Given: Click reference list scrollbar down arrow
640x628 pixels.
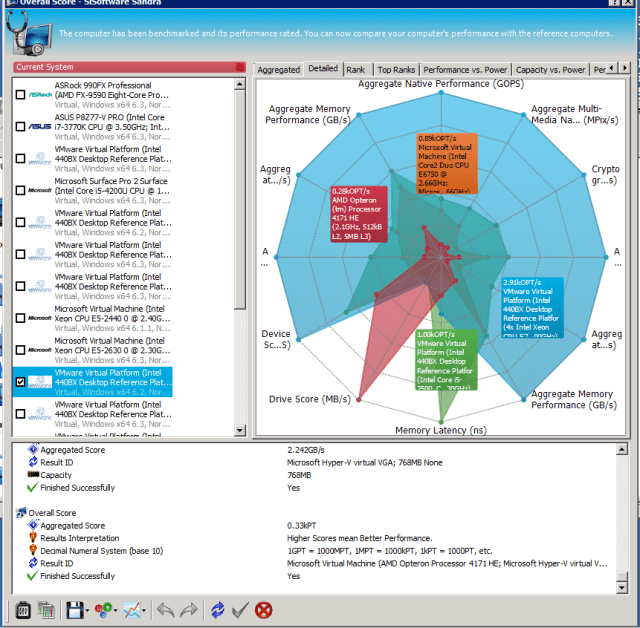Looking at the screenshot, I should (x=240, y=430).
